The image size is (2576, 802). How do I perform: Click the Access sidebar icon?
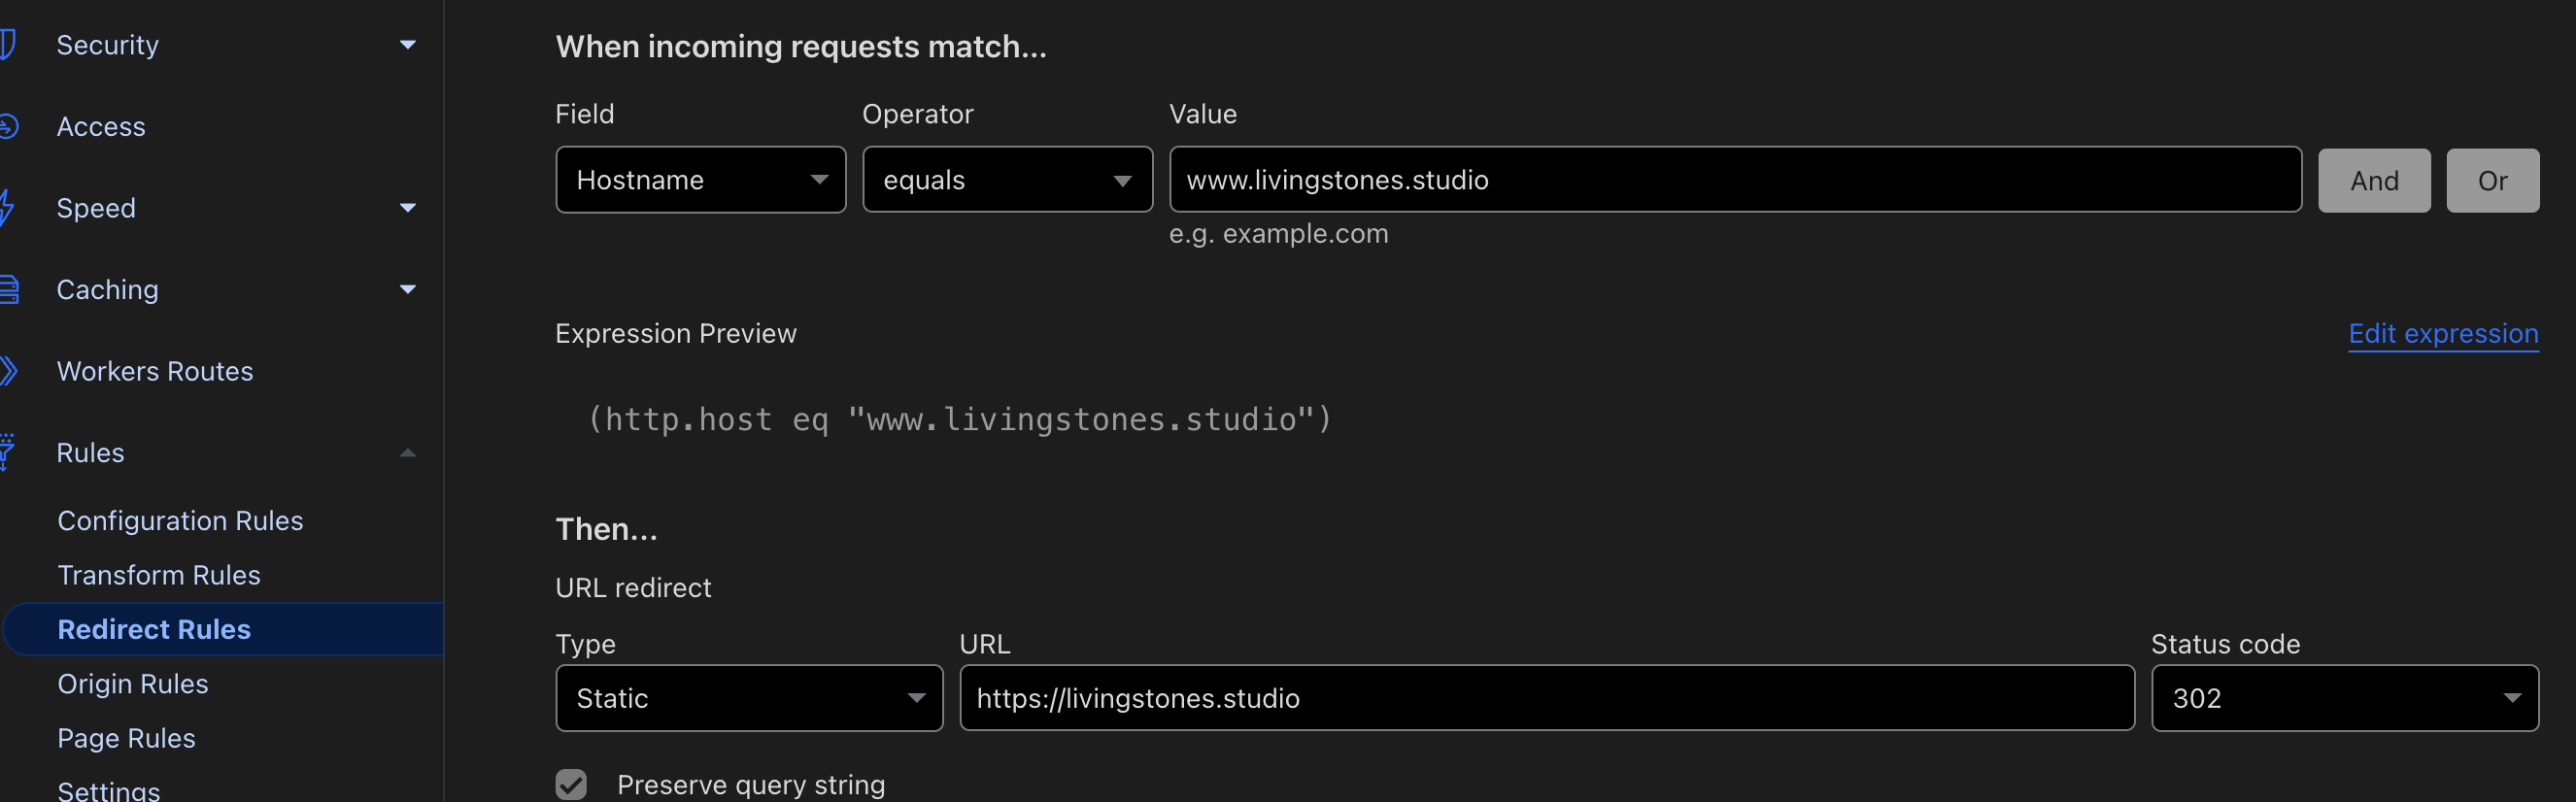point(8,127)
